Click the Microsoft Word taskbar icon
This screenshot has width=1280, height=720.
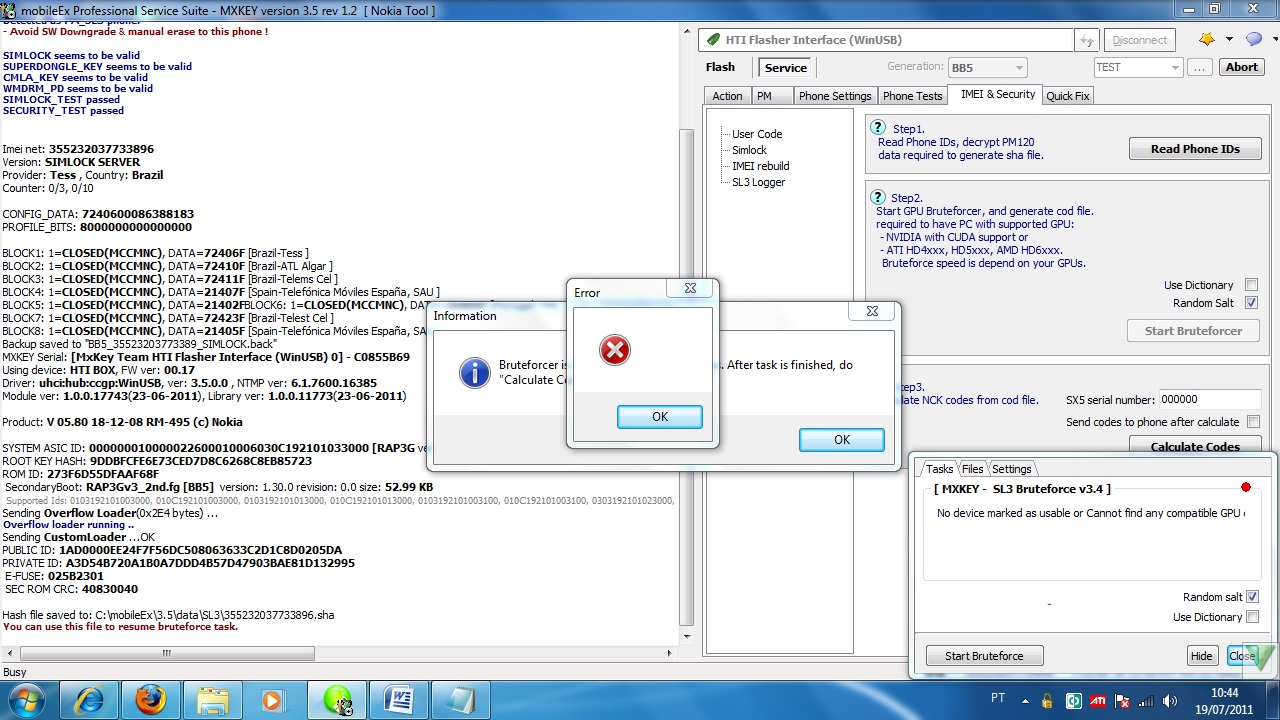coord(398,700)
